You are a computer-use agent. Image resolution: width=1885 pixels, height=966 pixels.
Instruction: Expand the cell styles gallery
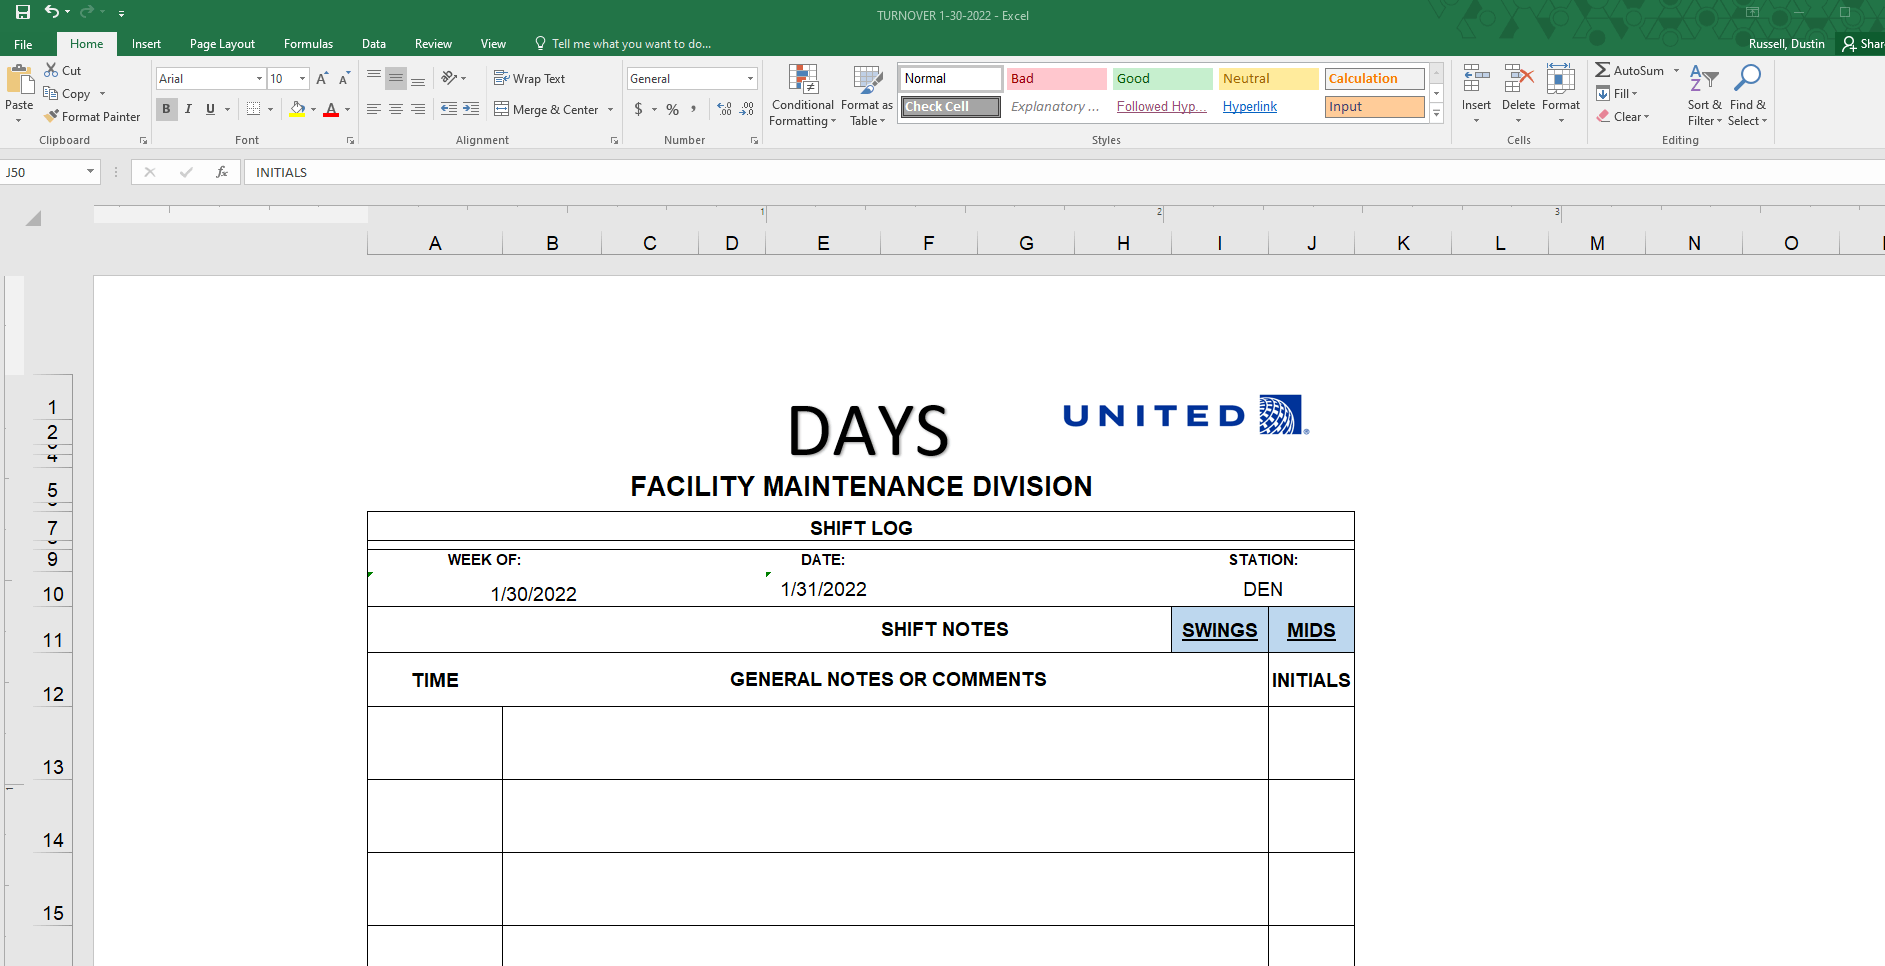click(x=1437, y=114)
